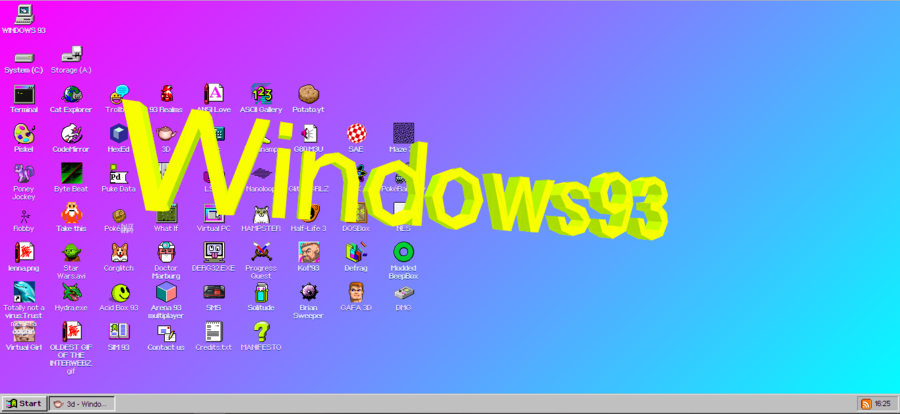The height and width of the screenshot is (414, 900).
Task: Open Progress Quest
Action: pyautogui.click(x=261, y=252)
